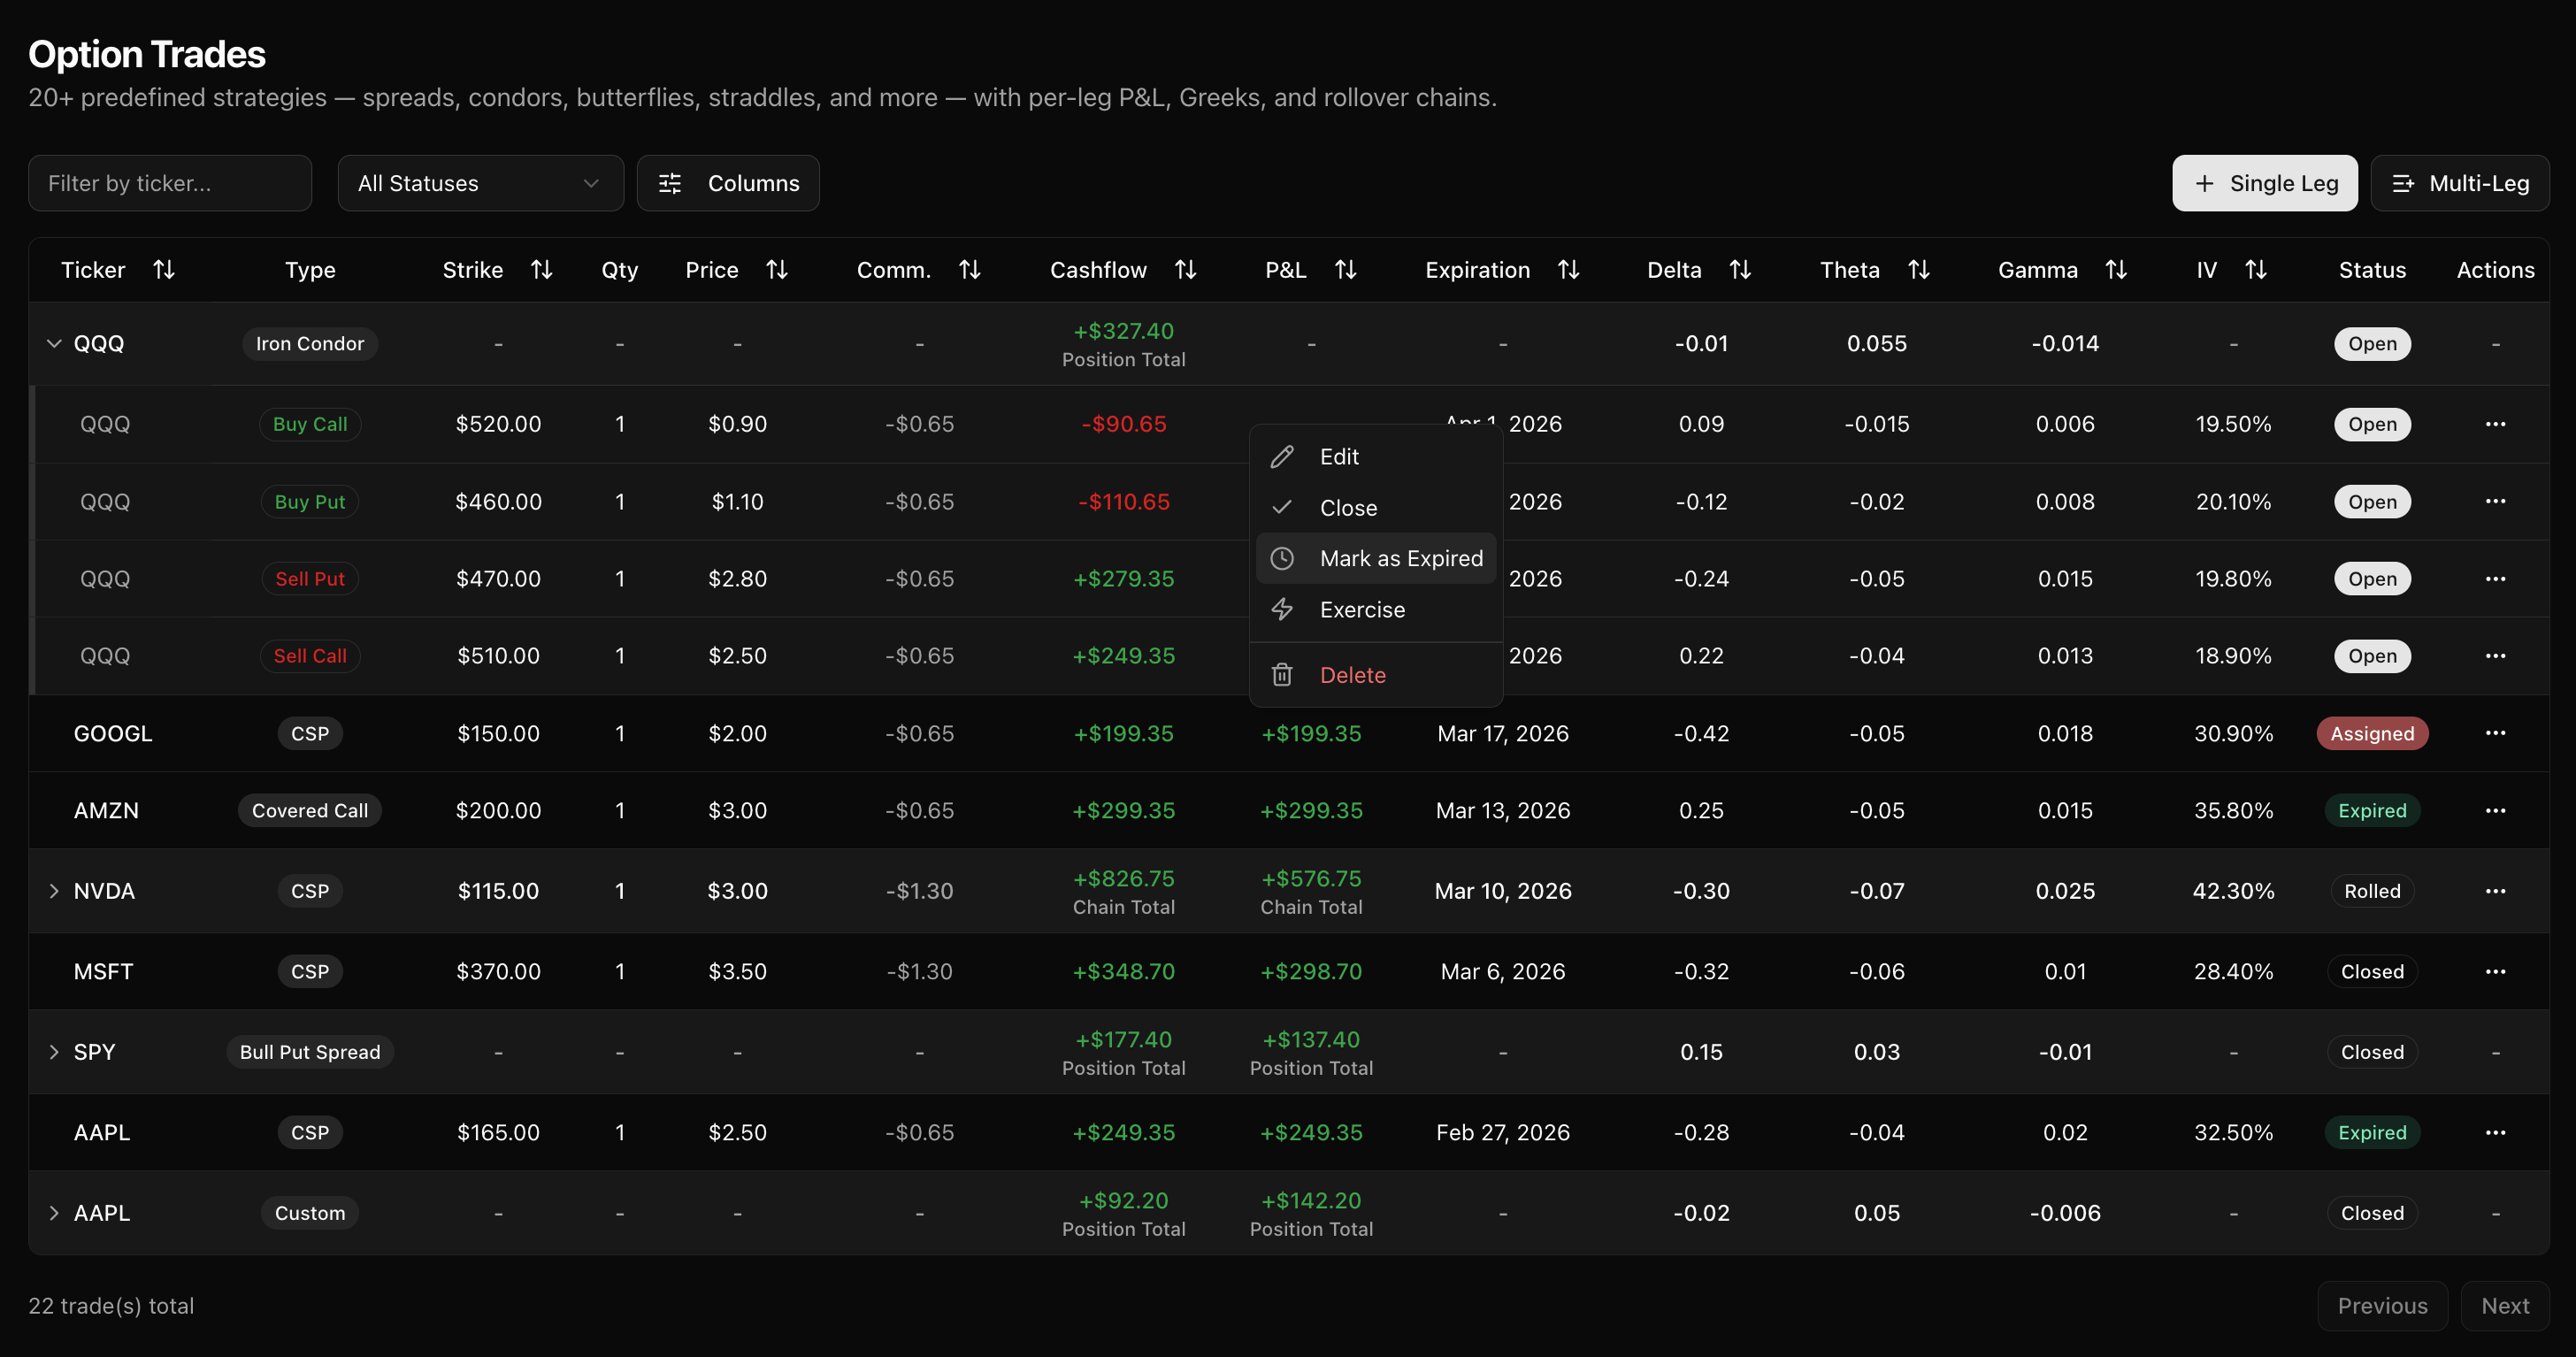Viewport: 2576px width, 1357px height.
Task: Click the IV column sort icon
Action: [2255, 270]
